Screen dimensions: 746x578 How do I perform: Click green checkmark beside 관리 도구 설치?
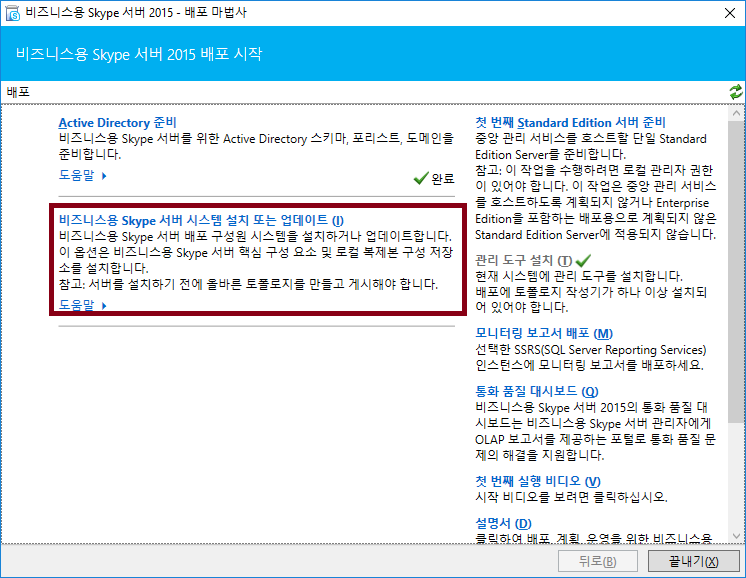(x=583, y=260)
